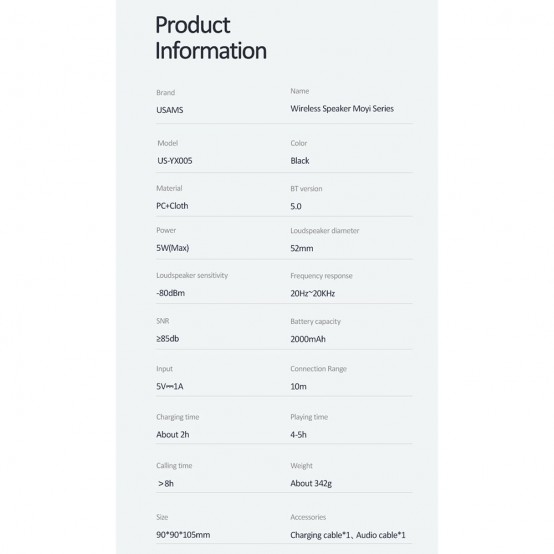Image resolution: width=554 pixels, height=554 pixels.
Task: Select the US-YX005 model number
Action: pos(175,161)
